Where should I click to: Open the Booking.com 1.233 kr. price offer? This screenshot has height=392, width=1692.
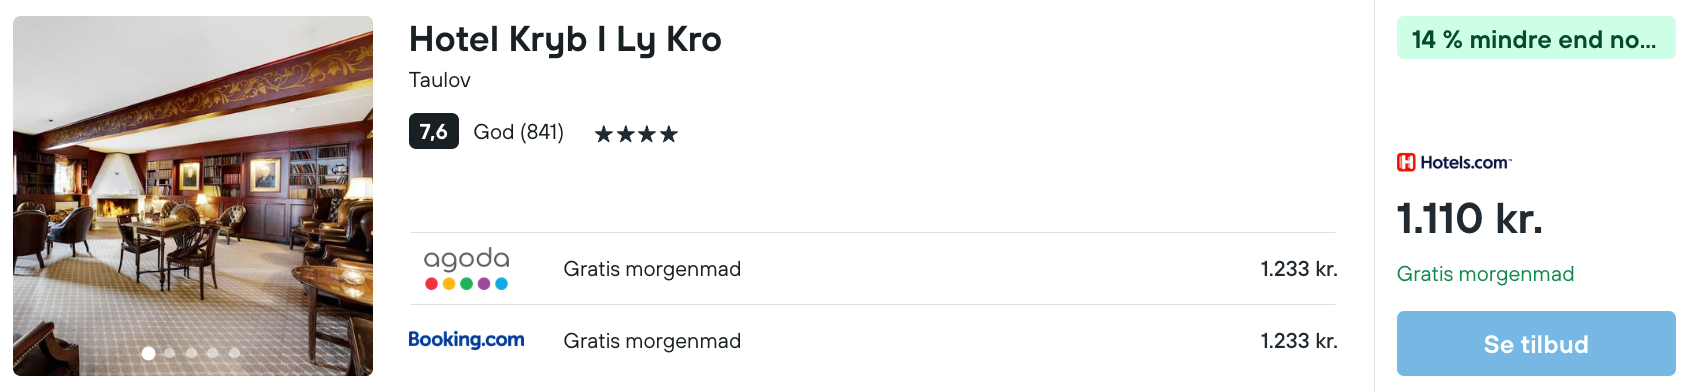(873, 341)
